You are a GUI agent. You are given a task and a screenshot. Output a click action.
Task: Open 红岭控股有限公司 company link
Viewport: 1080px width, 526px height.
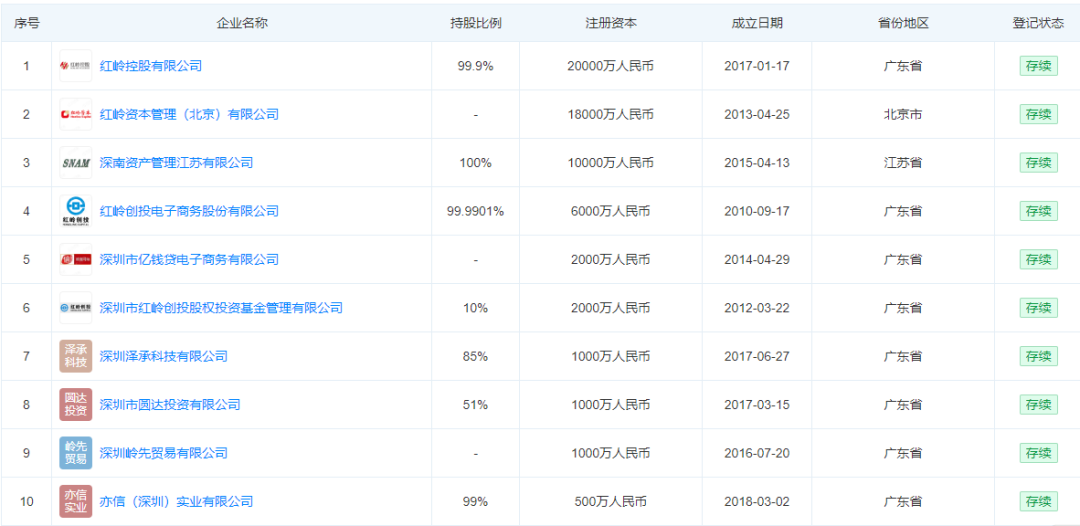(x=151, y=66)
